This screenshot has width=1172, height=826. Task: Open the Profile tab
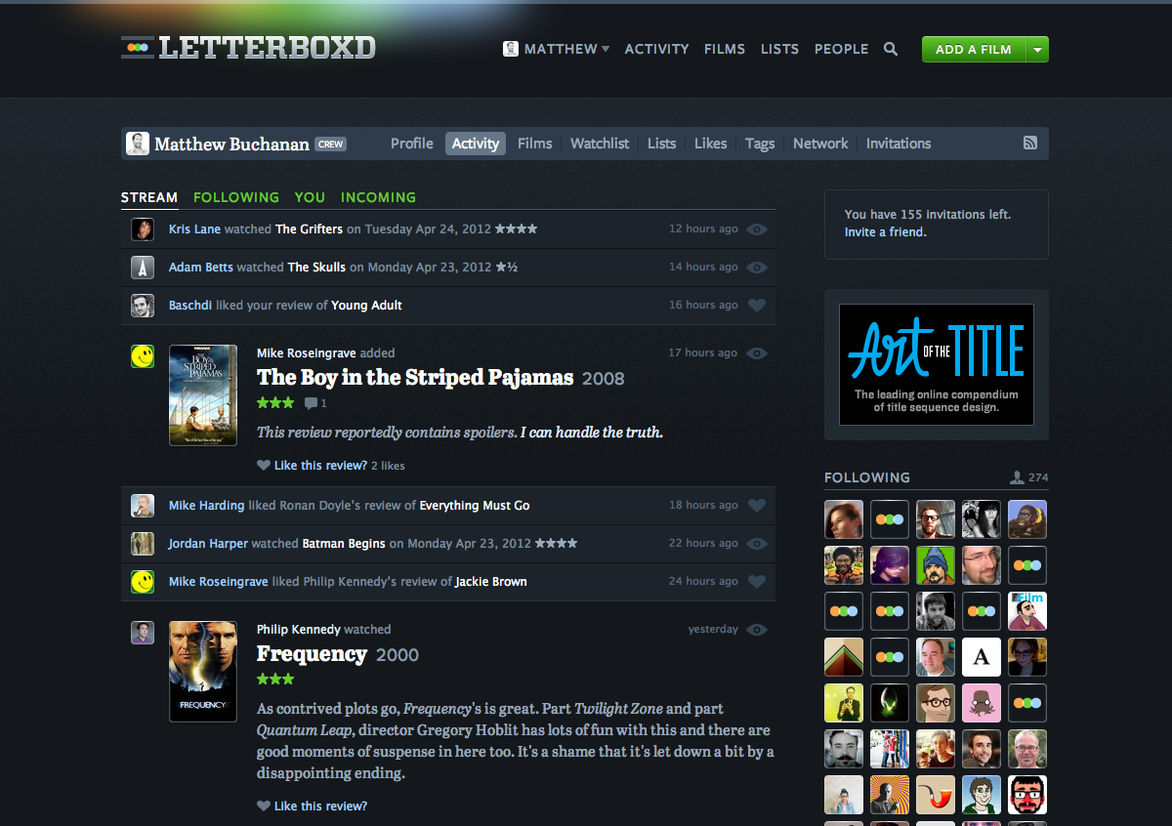coord(412,144)
